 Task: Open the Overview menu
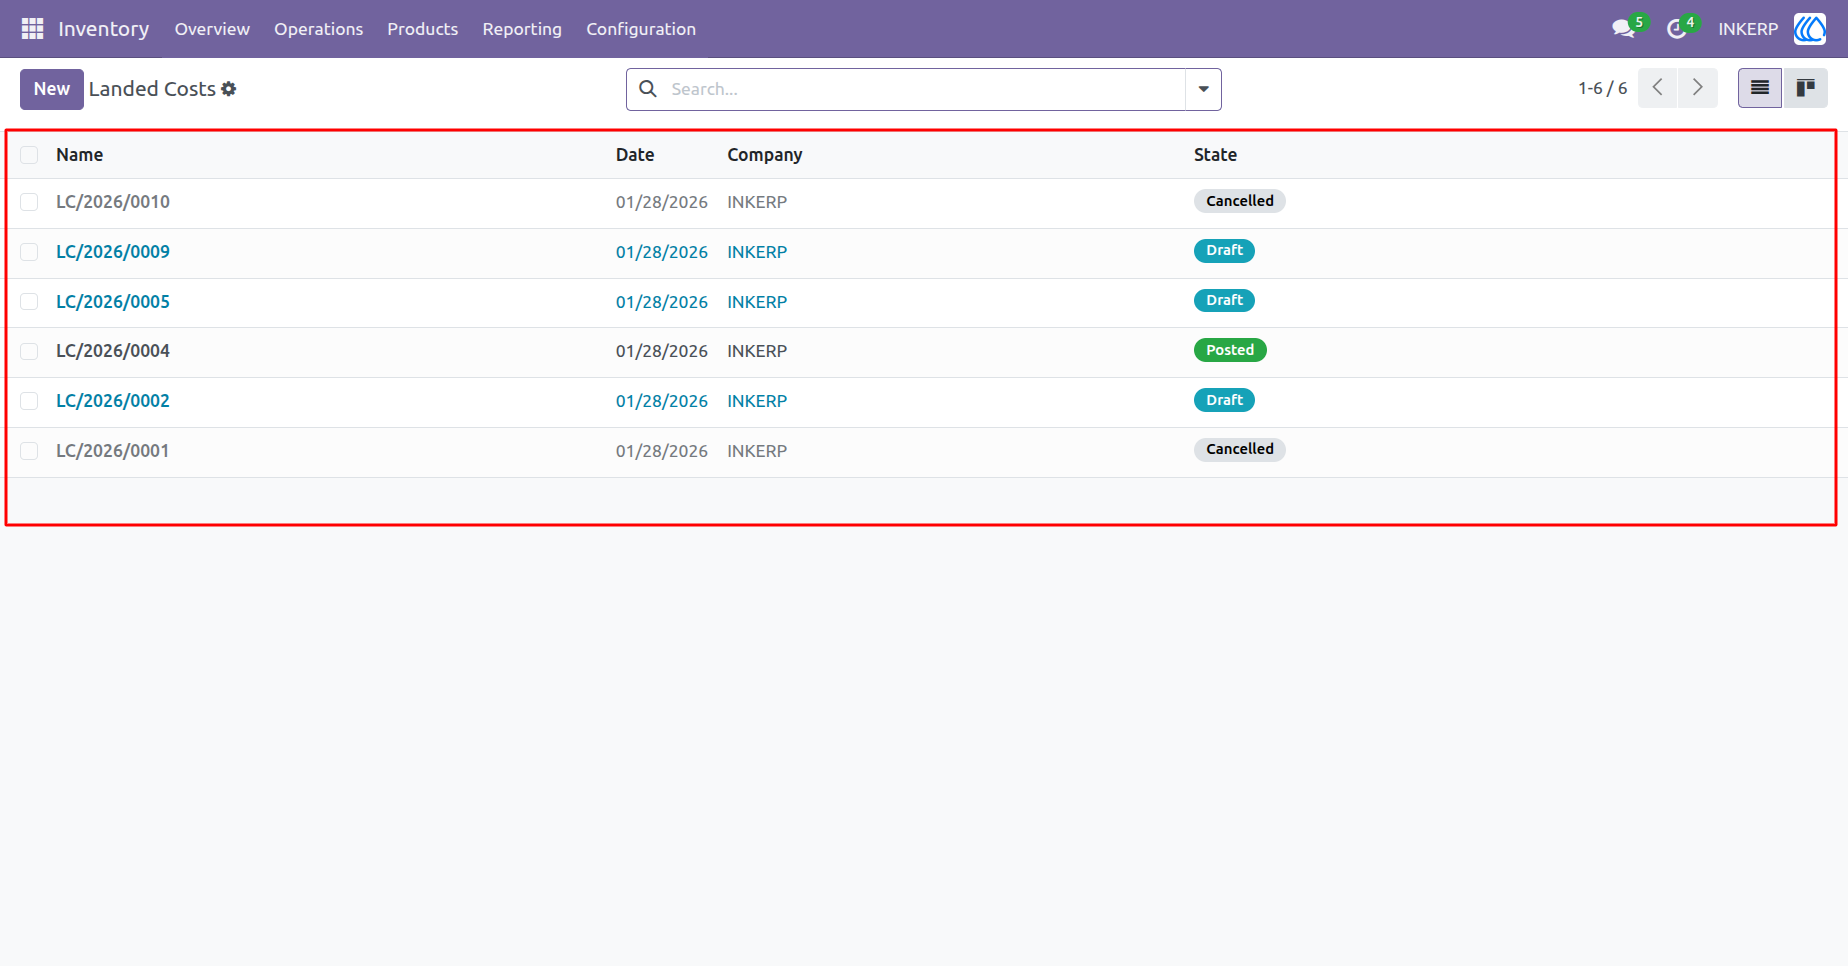(x=212, y=29)
